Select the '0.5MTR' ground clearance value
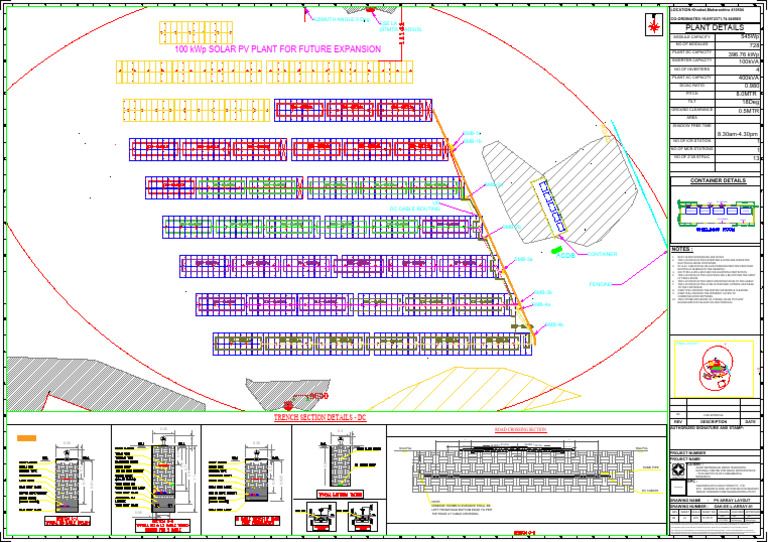 coord(749,111)
